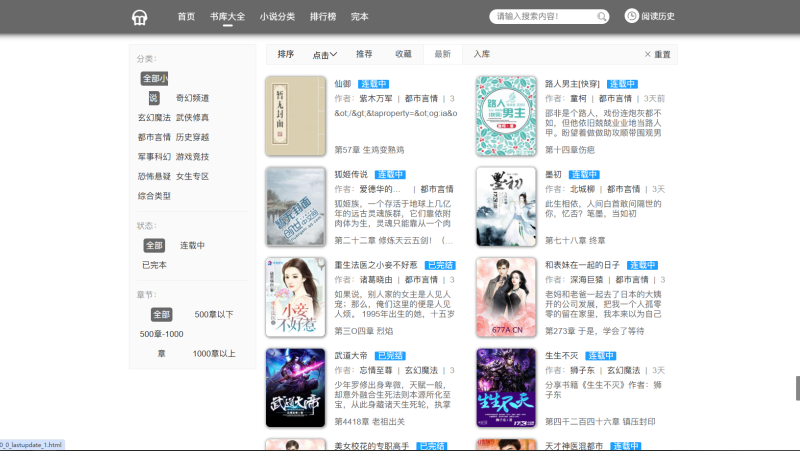Open title 狐姬传说
This screenshot has width=800, height=451.
click(x=351, y=174)
